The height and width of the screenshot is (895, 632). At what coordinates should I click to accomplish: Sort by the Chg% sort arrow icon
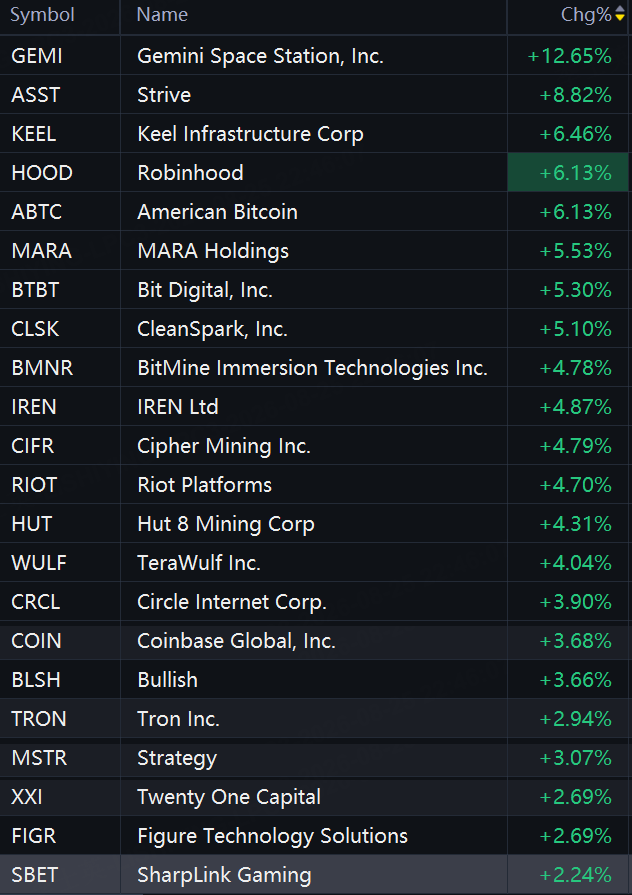click(620, 14)
